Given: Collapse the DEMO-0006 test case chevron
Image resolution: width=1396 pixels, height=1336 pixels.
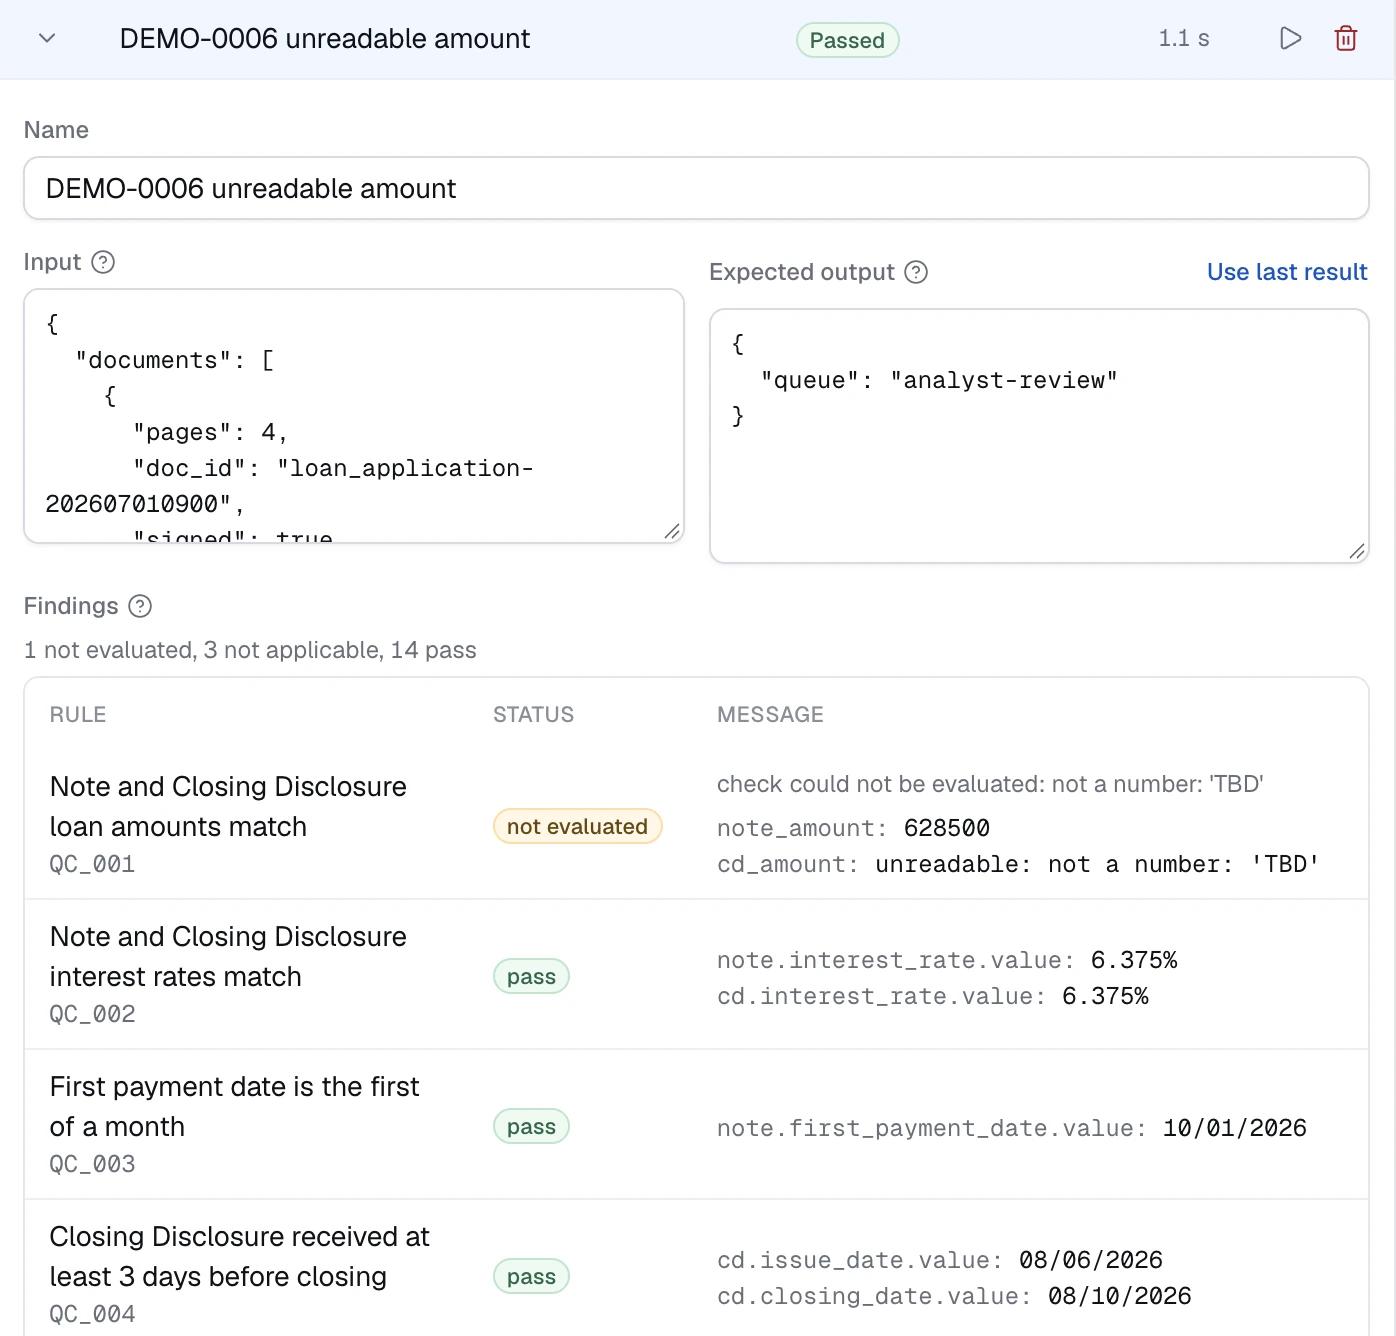Looking at the screenshot, I should (x=47, y=39).
